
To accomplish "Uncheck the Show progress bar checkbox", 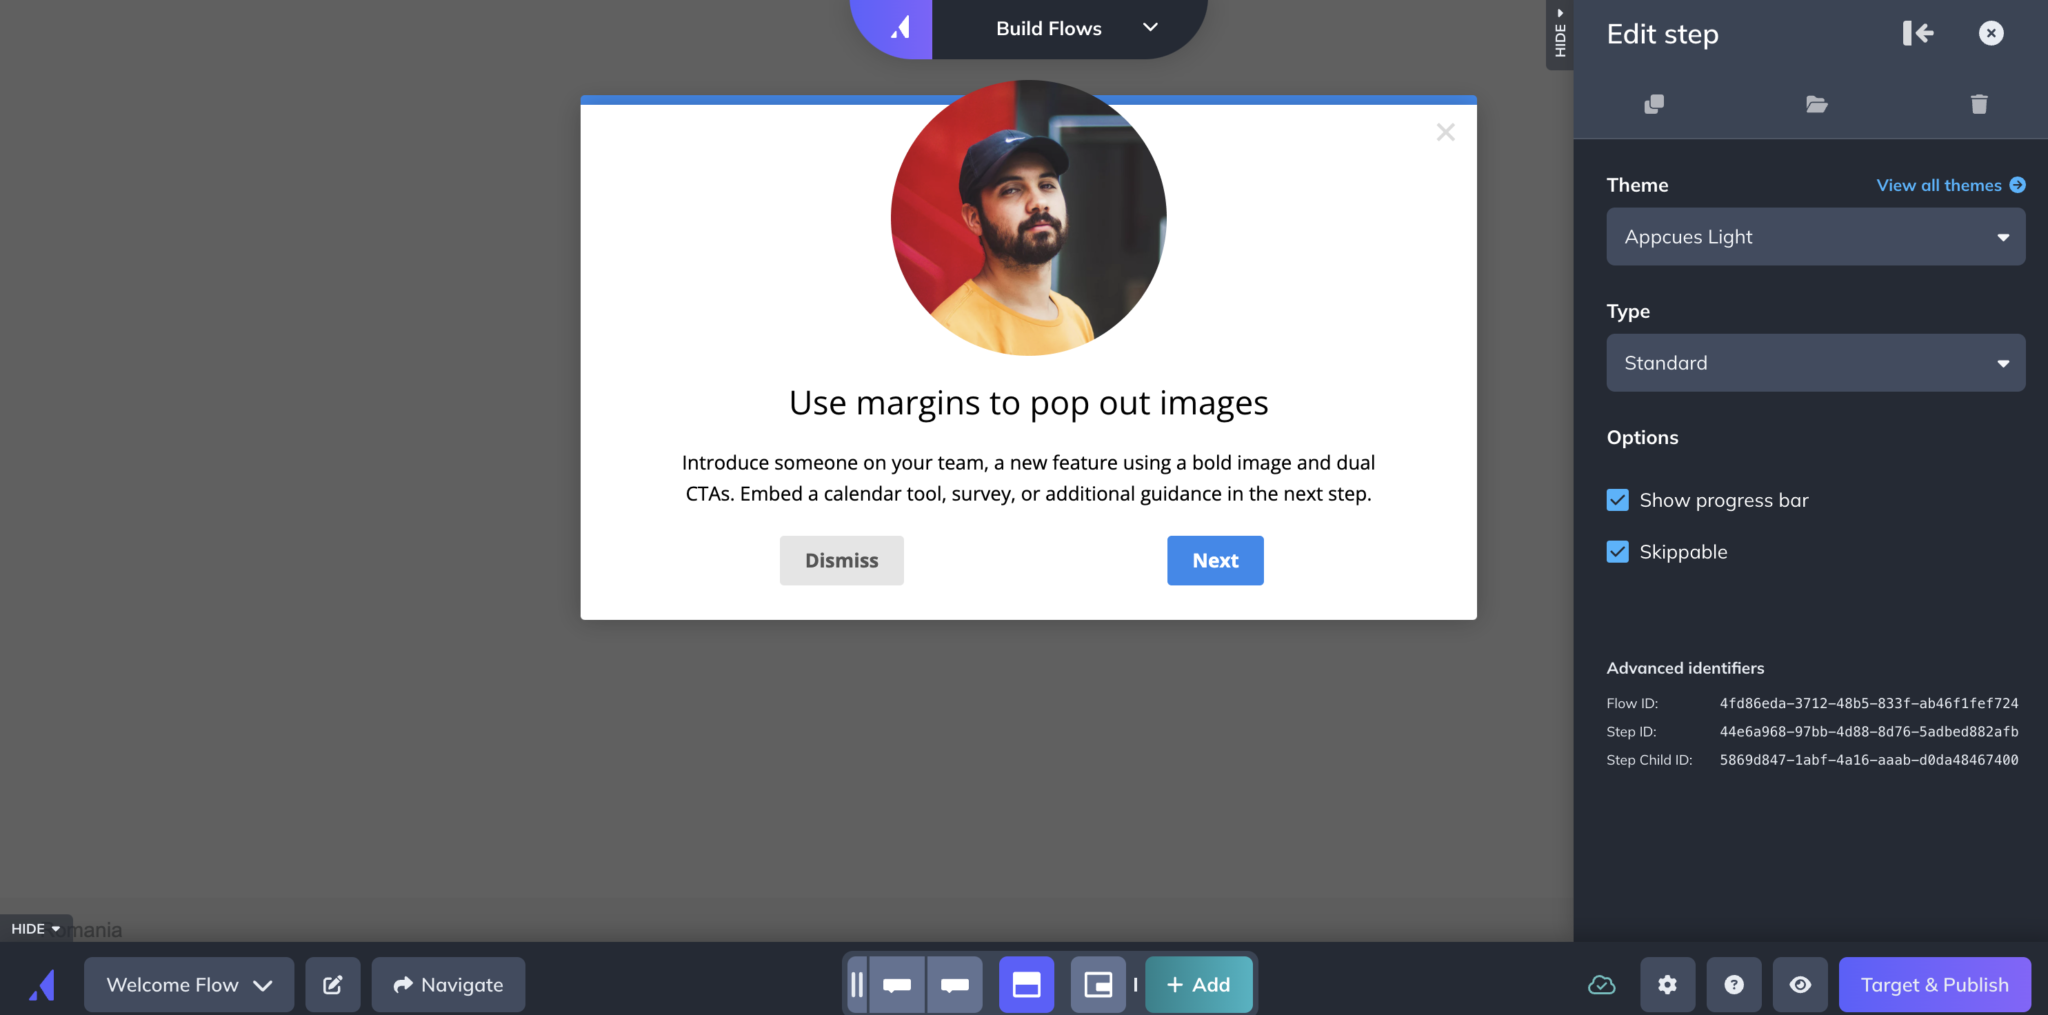I will tap(1617, 500).
